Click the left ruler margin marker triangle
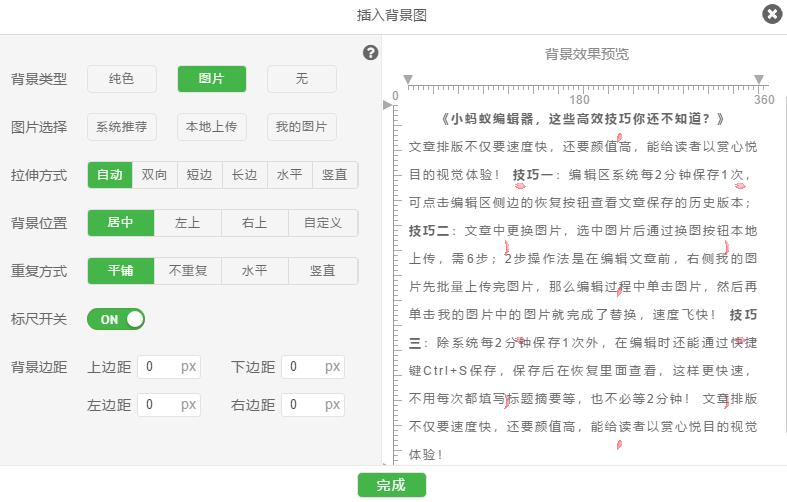Screen dimensions: 787x502 [408, 79]
